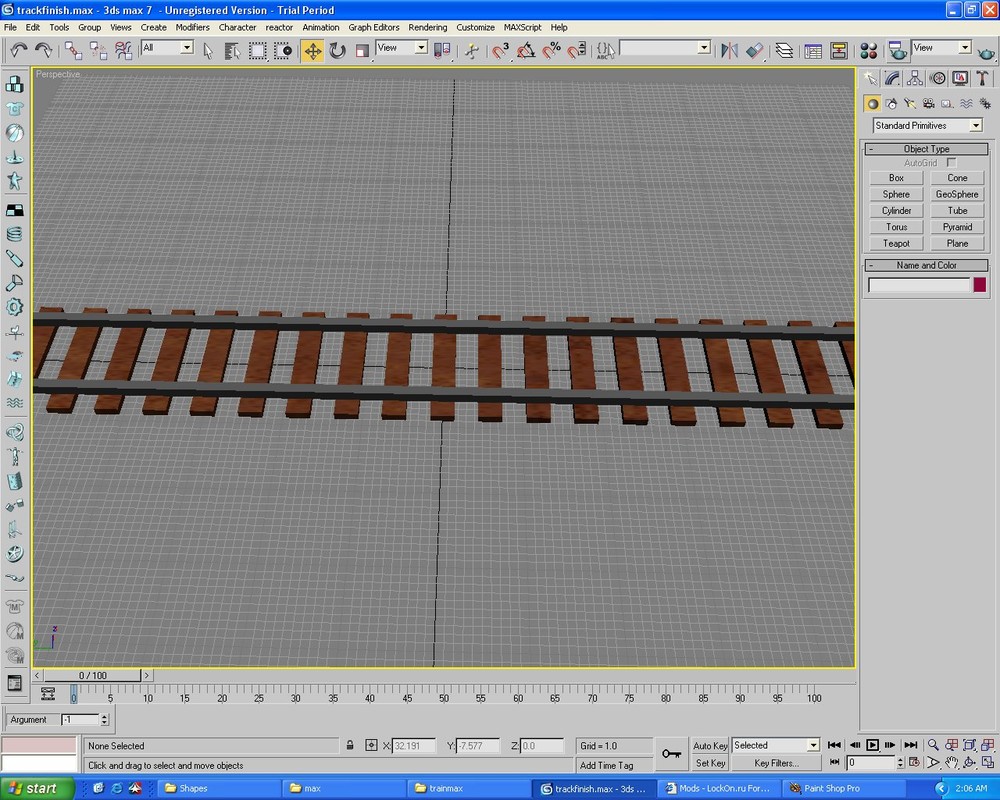Viewport: 1000px width, 800px height.
Task: Toggle Auto Key animation mode
Action: (x=710, y=745)
